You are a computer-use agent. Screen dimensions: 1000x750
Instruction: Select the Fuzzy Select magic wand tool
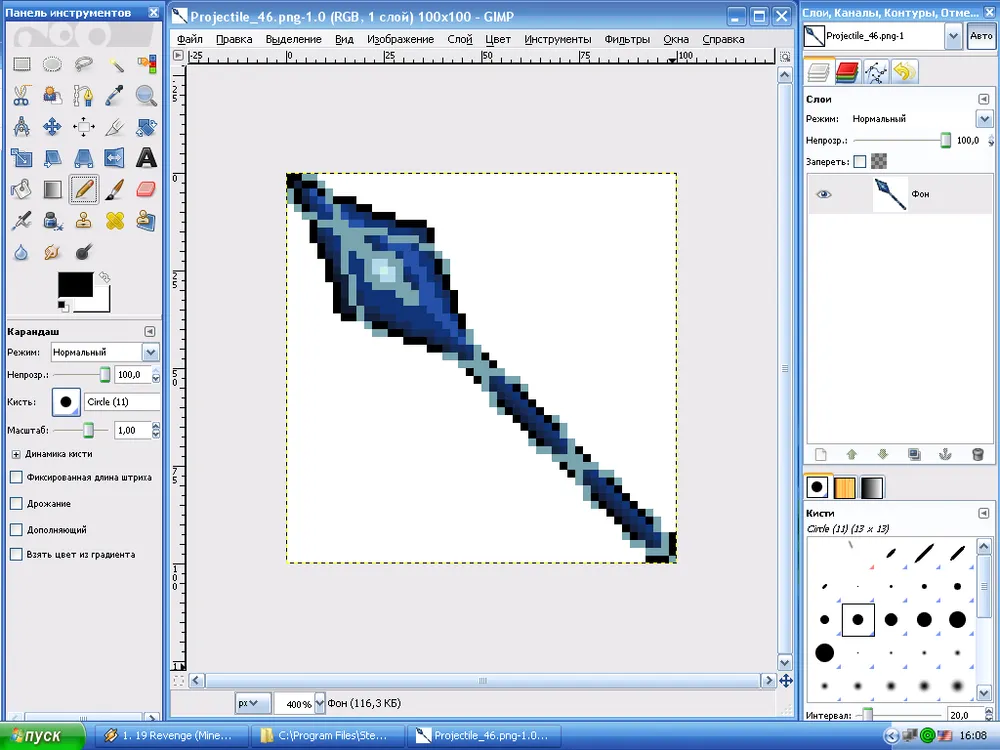115,65
